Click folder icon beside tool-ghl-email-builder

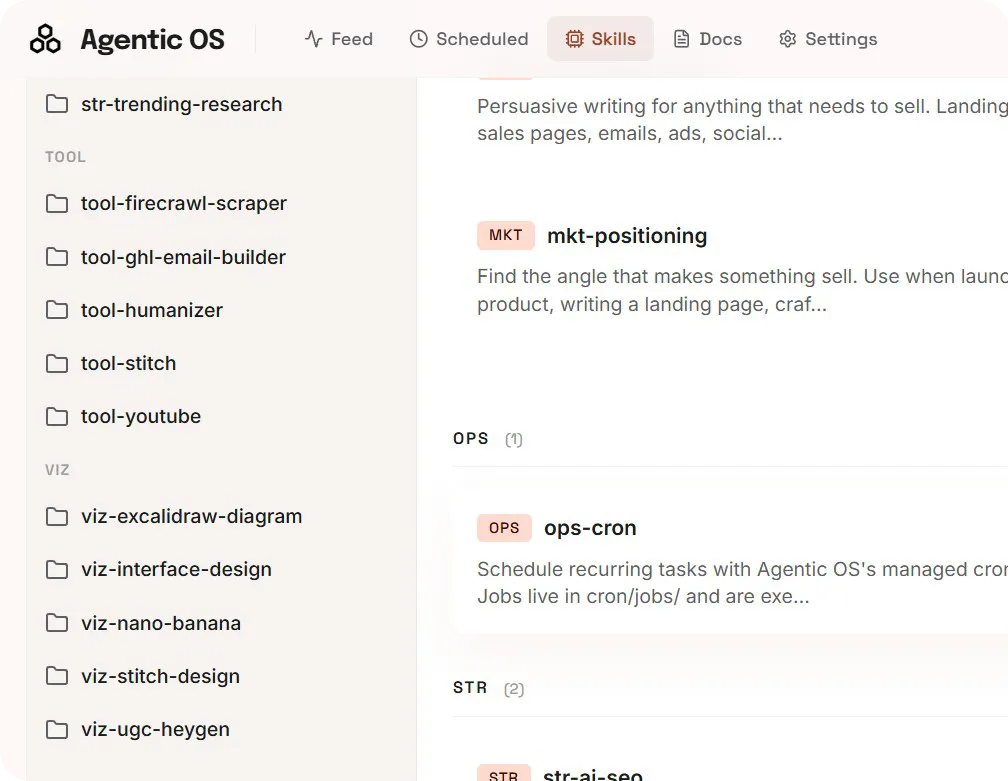point(57,257)
